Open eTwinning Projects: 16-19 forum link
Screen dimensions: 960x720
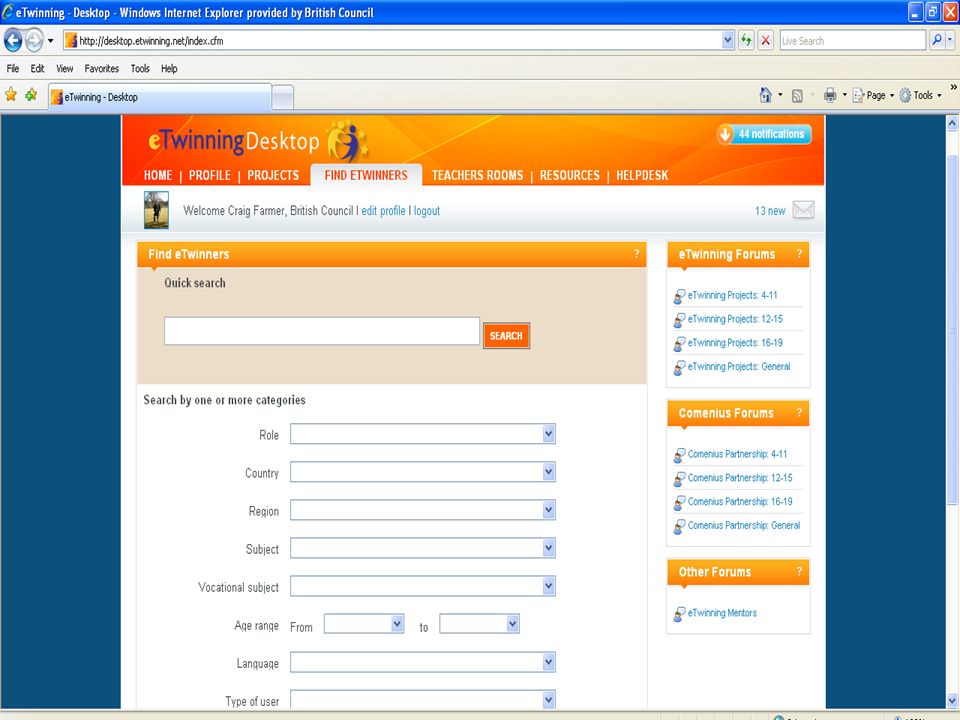tap(735, 343)
